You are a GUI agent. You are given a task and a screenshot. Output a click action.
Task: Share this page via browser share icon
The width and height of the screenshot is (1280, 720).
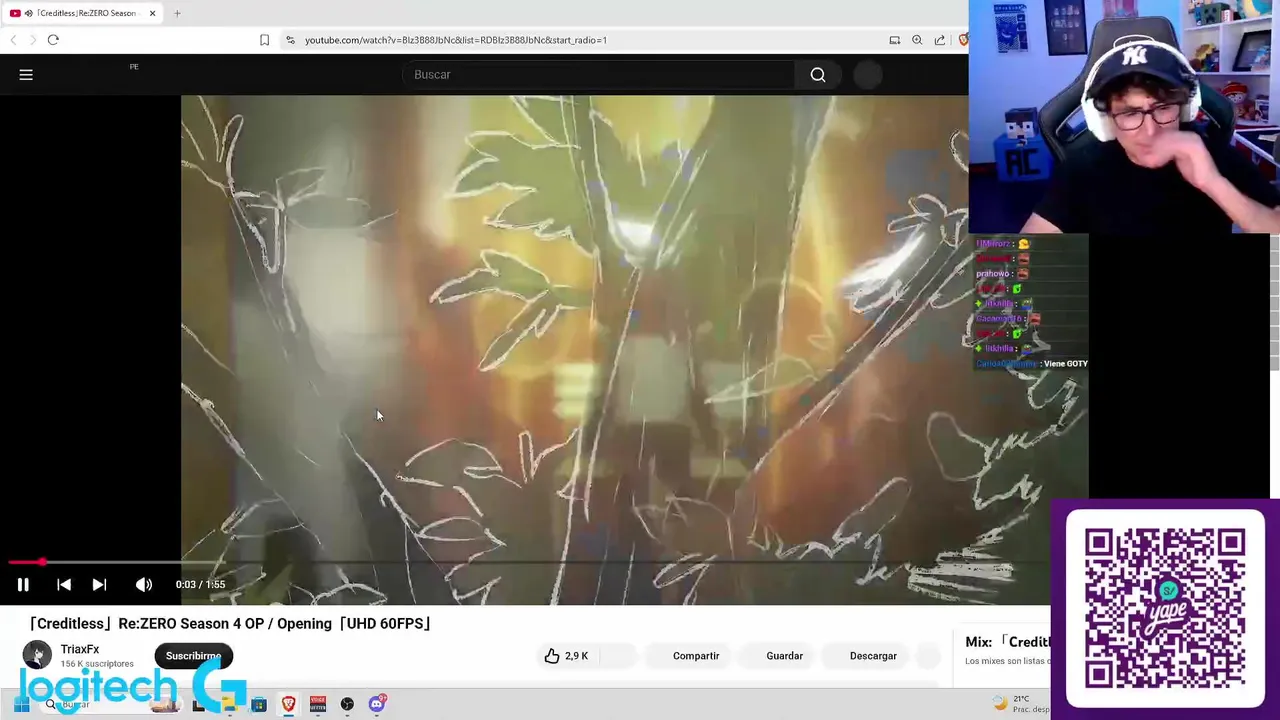pyautogui.click(x=940, y=40)
